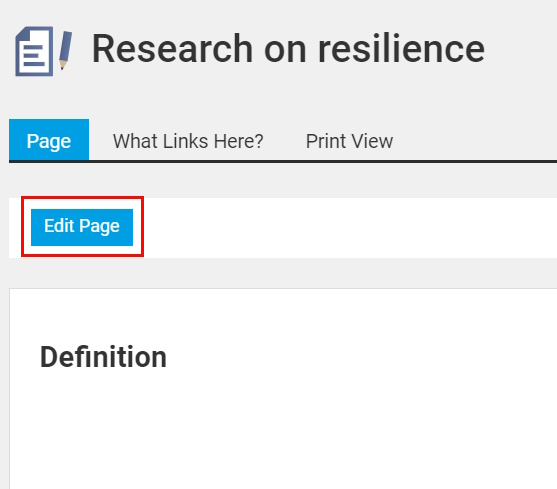
Task: Open the What Links Here? tab
Action: 188,141
